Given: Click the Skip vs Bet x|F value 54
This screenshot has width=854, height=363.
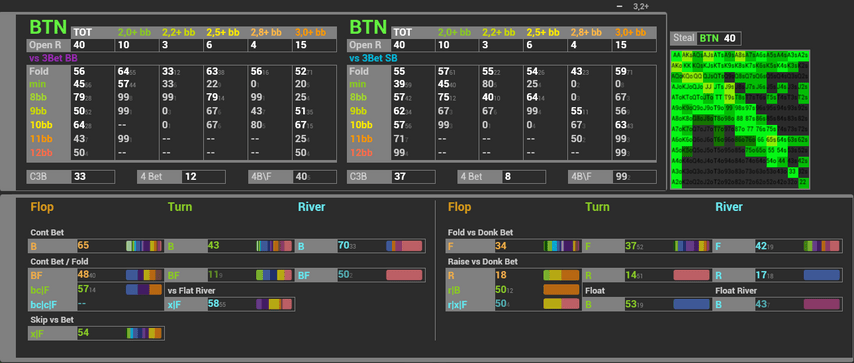Looking at the screenshot, I should point(83,332).
